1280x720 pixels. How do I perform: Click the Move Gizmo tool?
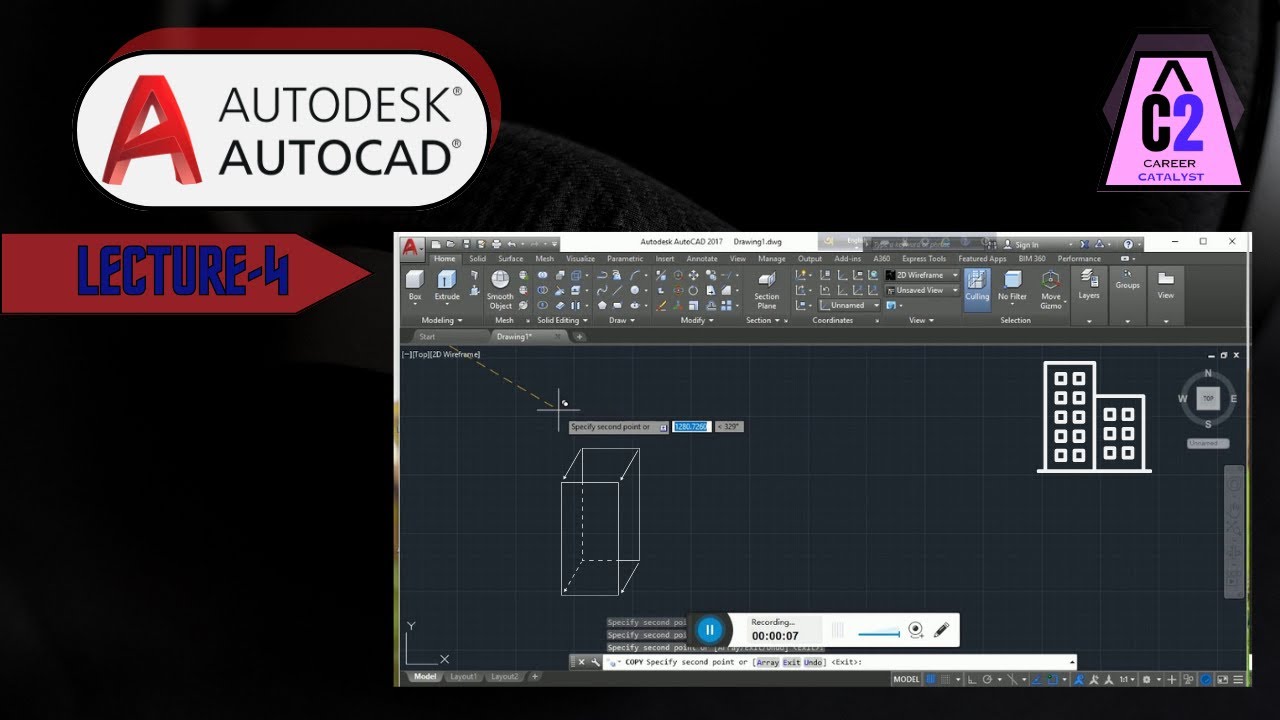click(1050, 289)
